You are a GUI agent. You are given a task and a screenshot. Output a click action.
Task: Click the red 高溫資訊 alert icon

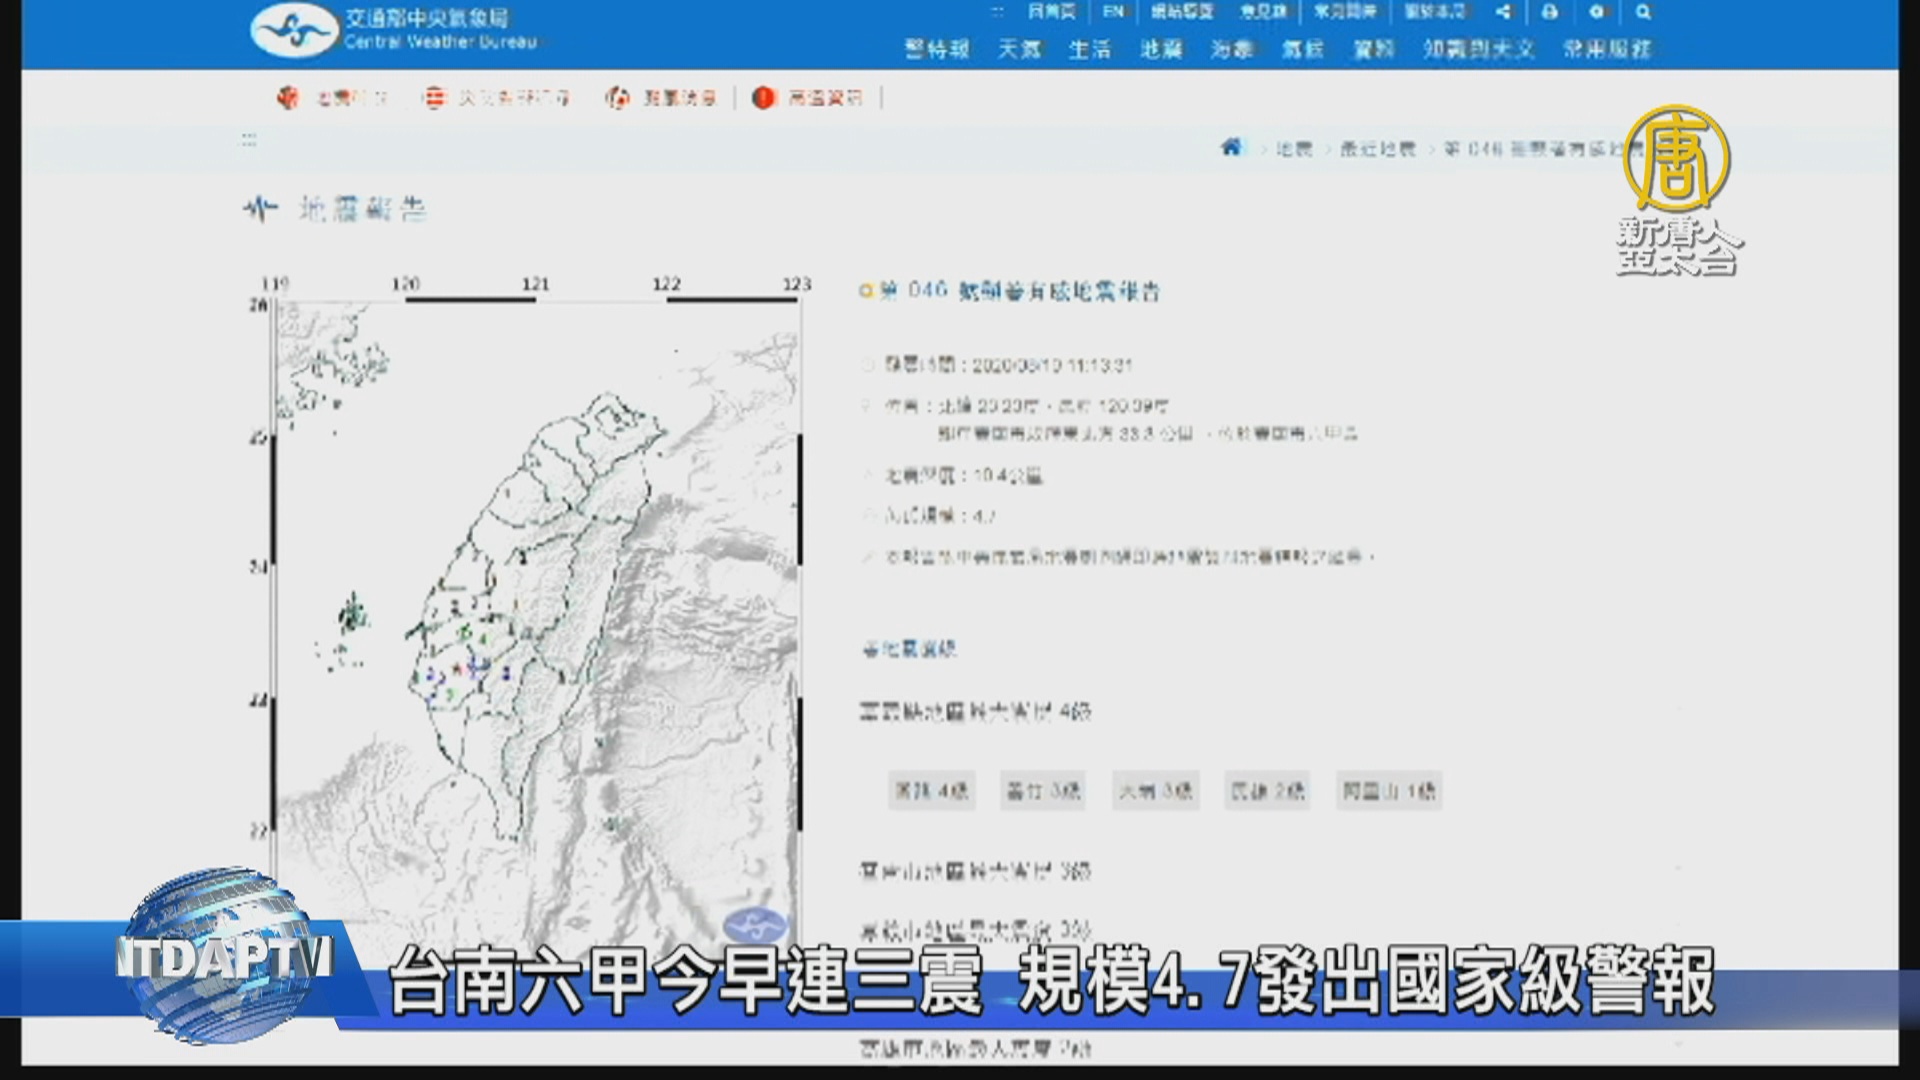(x=764, y=97)
